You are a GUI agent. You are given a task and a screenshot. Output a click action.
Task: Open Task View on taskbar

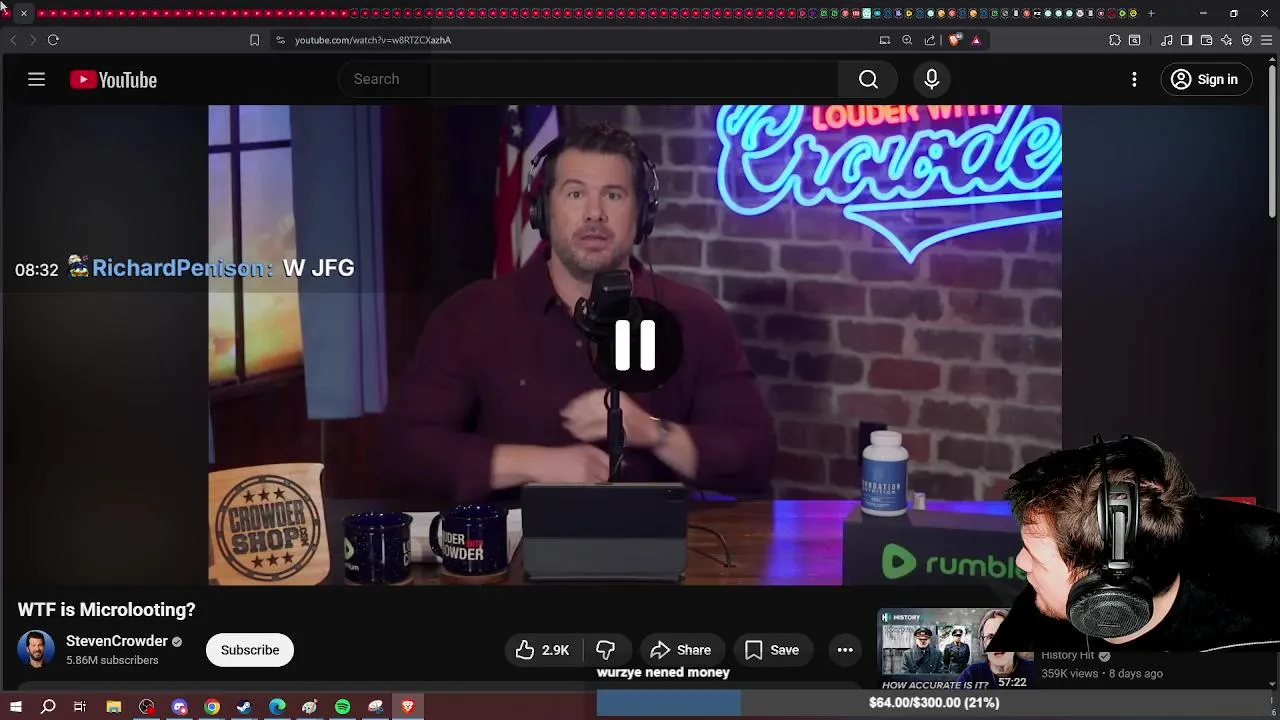click(x=80, y=707)
